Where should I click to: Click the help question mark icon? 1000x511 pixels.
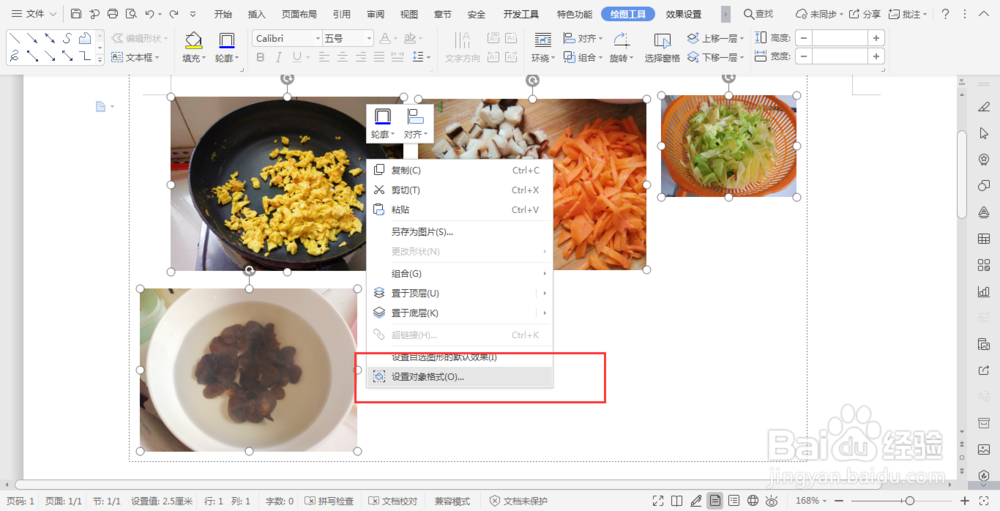[945, 13]
